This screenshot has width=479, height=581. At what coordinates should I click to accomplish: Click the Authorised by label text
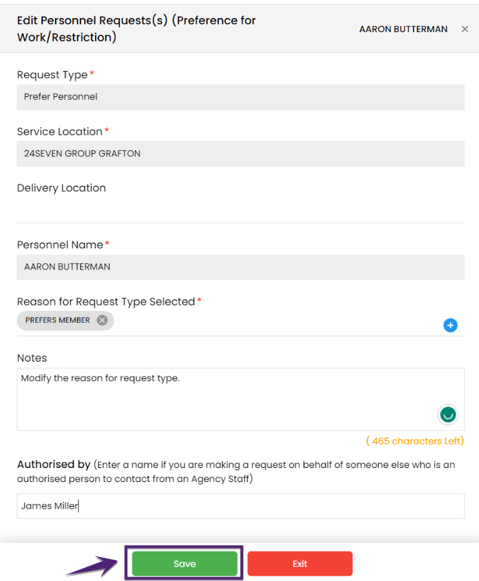(x=54, y=464)
